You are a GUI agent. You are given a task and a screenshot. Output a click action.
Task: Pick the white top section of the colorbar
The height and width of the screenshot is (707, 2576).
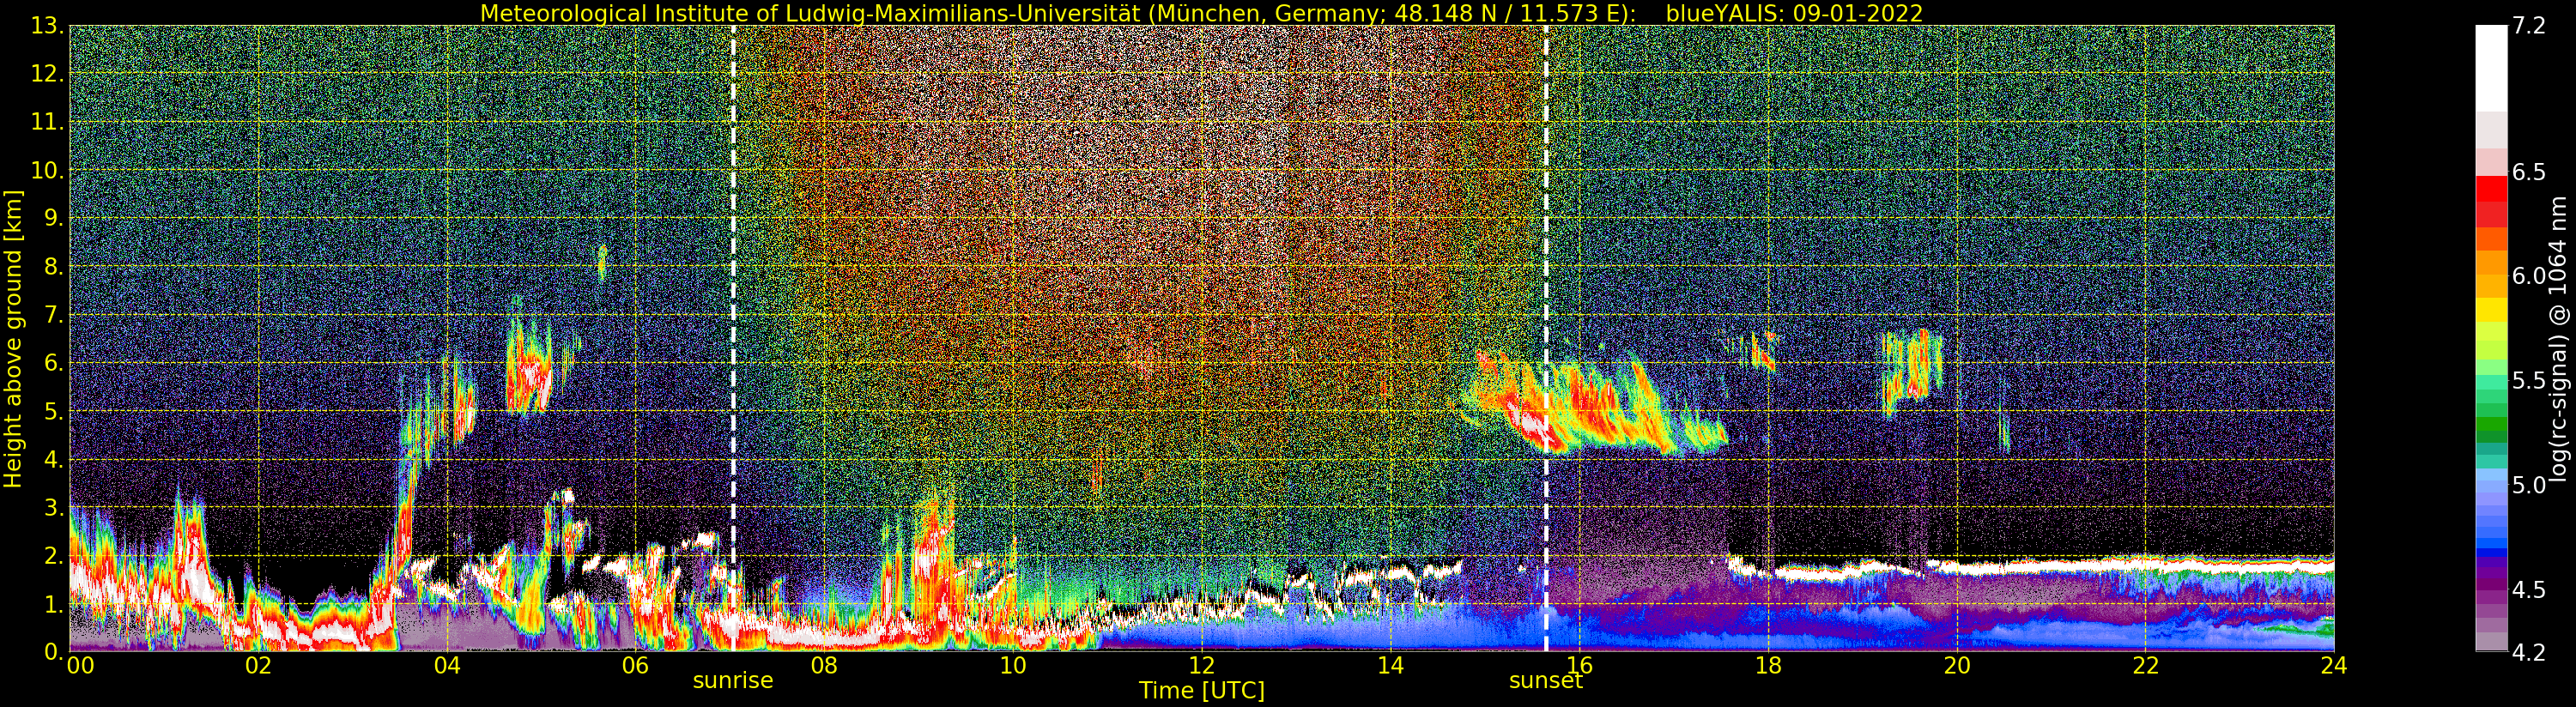click(x=2490, y=65)
